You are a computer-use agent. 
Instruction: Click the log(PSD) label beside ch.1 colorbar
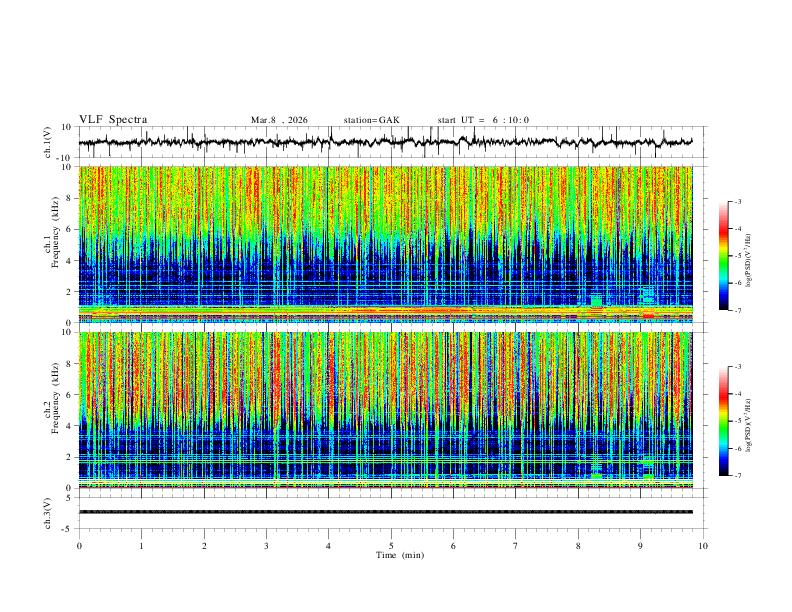[749, 259]
